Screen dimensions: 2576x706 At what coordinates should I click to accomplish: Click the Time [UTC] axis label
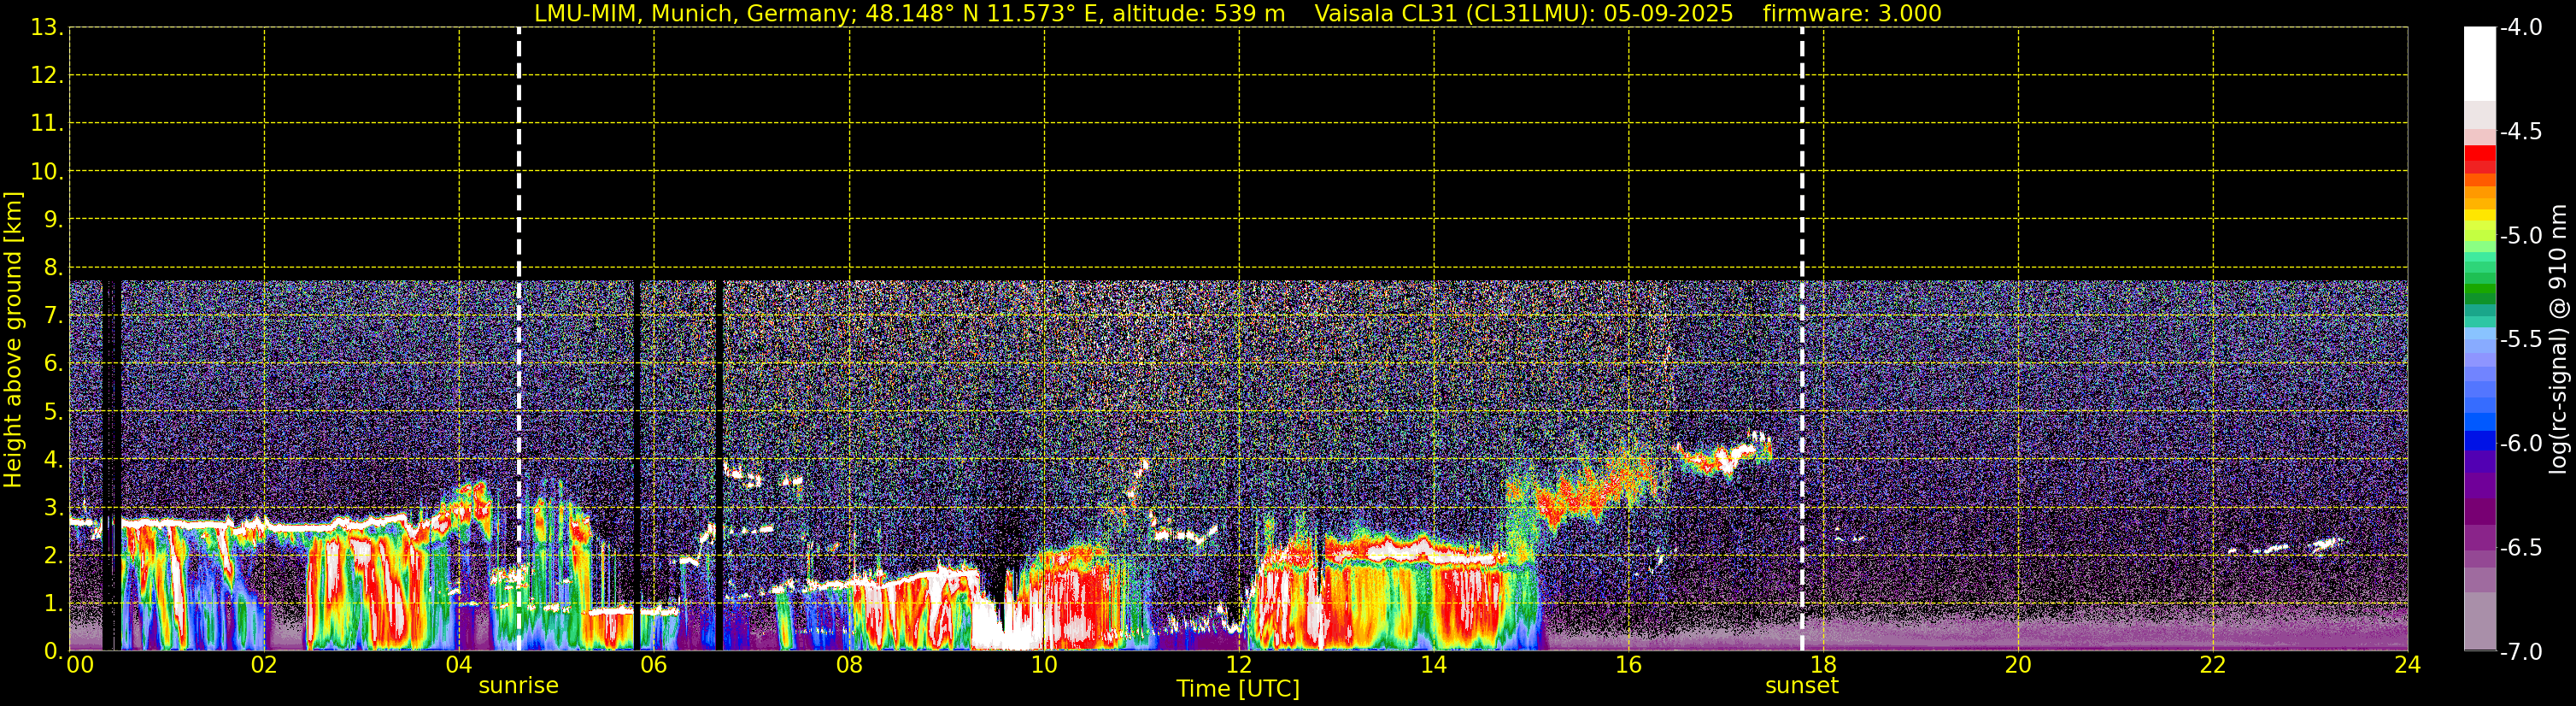1238,689
